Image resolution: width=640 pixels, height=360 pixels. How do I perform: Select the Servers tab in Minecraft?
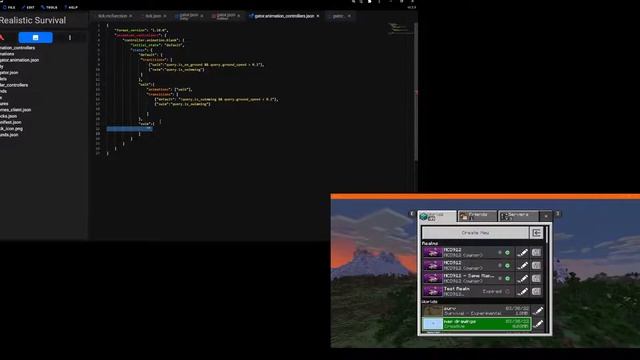tap(518, 216)
